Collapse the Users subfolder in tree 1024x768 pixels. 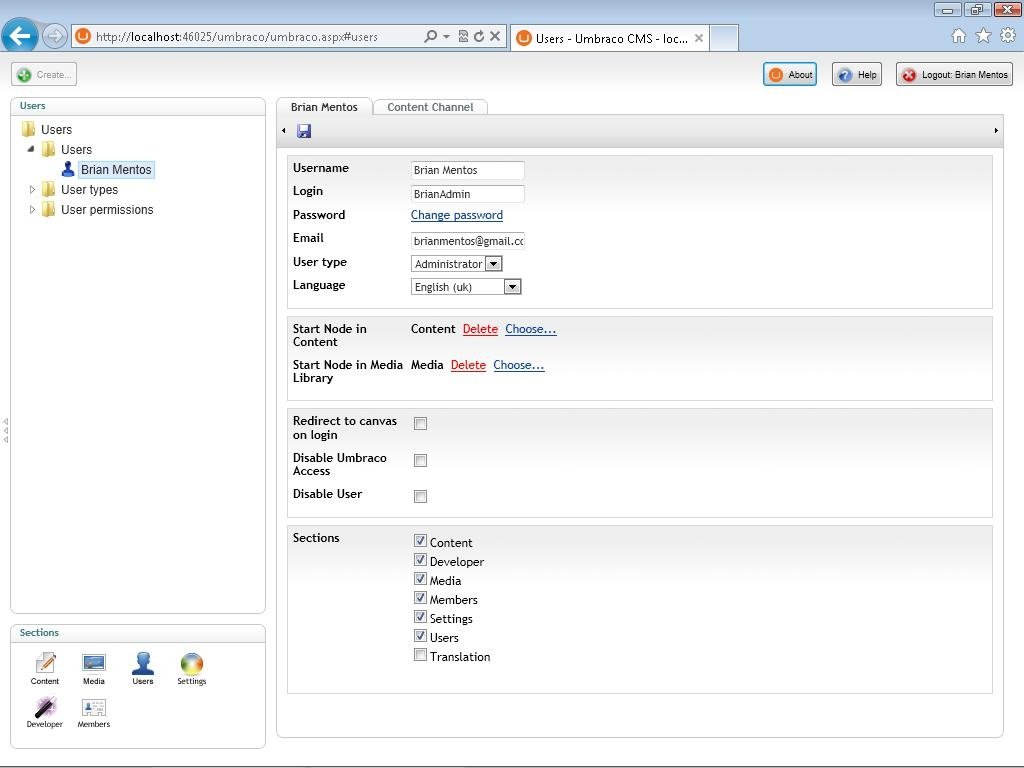[x=31, y=149]
